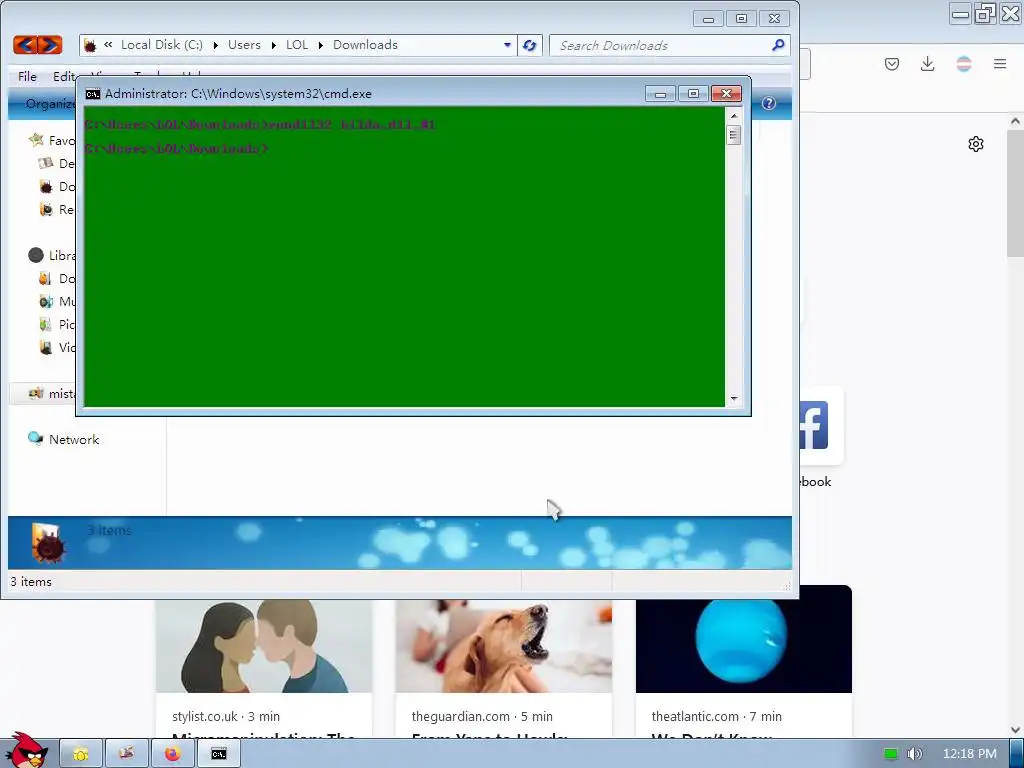The image size is (1024, 768).
Task: Open Explorer help with question mark icon
Action: coord(769,103)
